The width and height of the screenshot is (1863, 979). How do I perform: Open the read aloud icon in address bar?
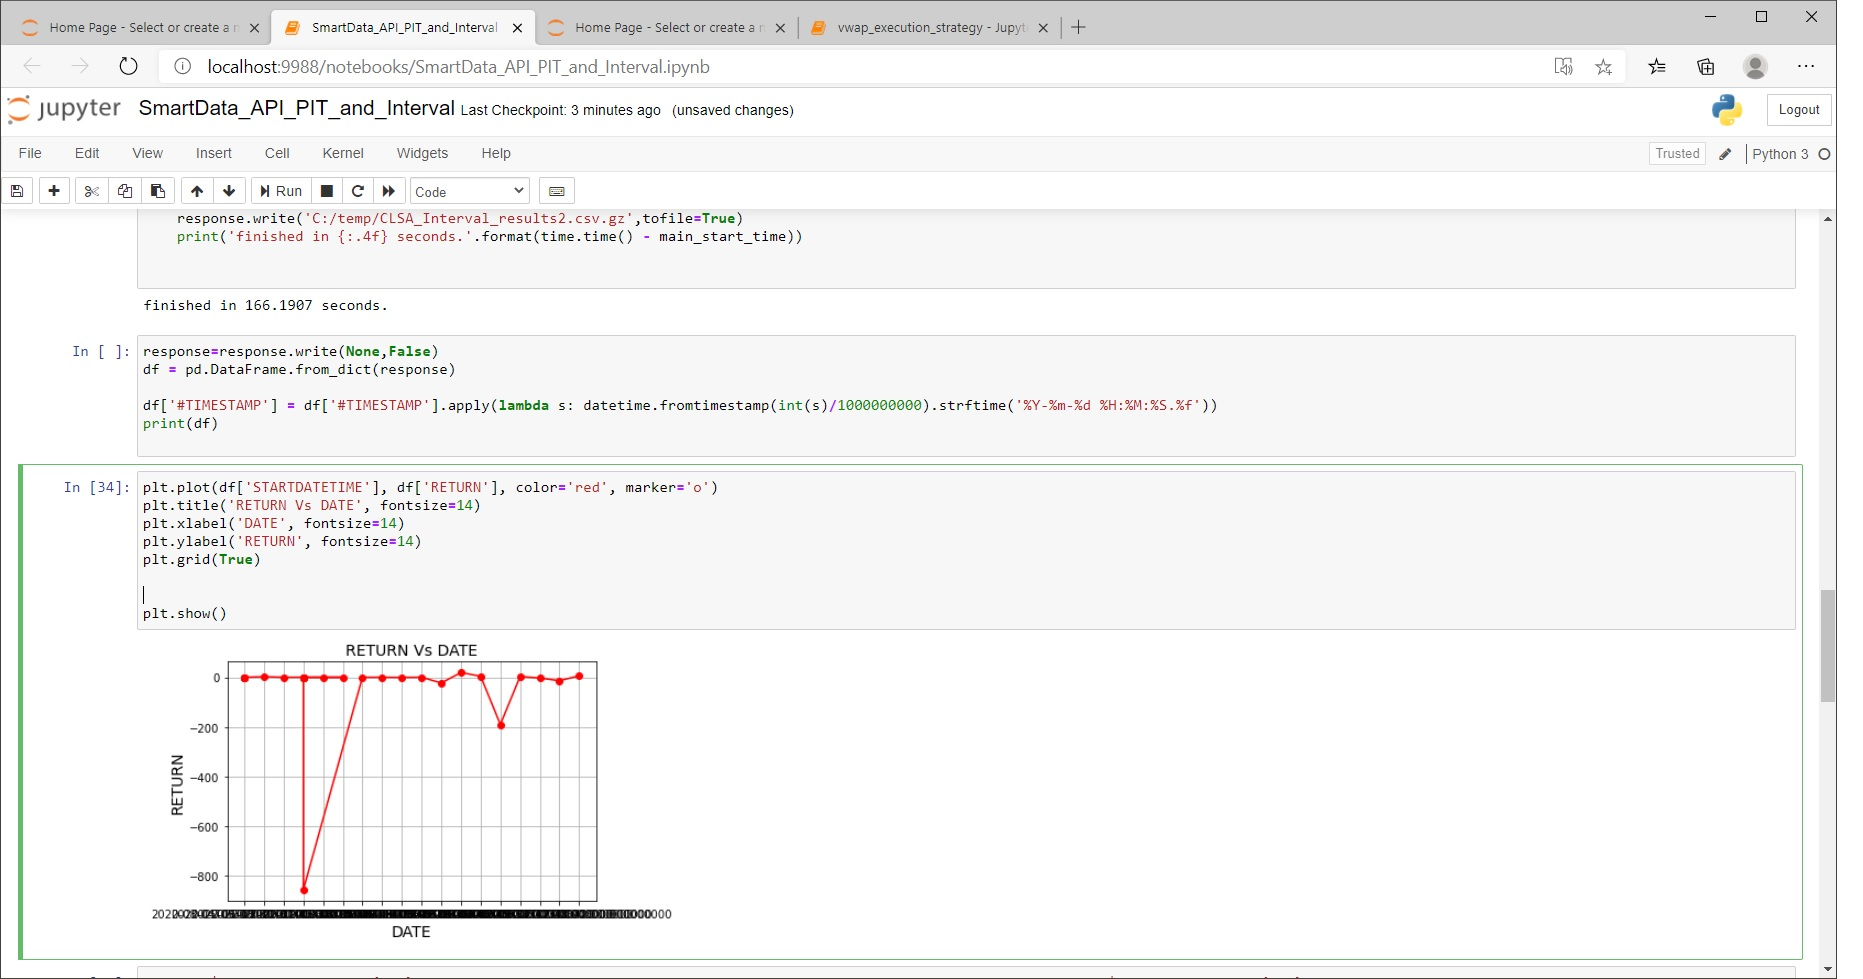(1563, 67)
